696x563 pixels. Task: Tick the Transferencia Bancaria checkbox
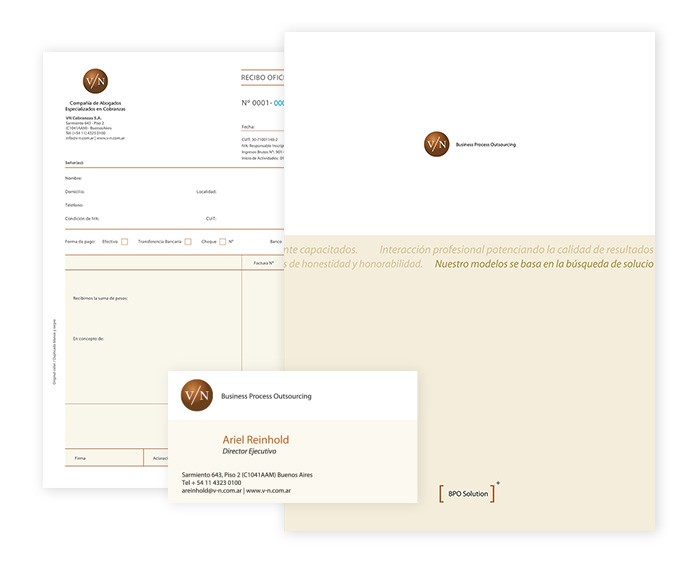click(x=188, y=242)
